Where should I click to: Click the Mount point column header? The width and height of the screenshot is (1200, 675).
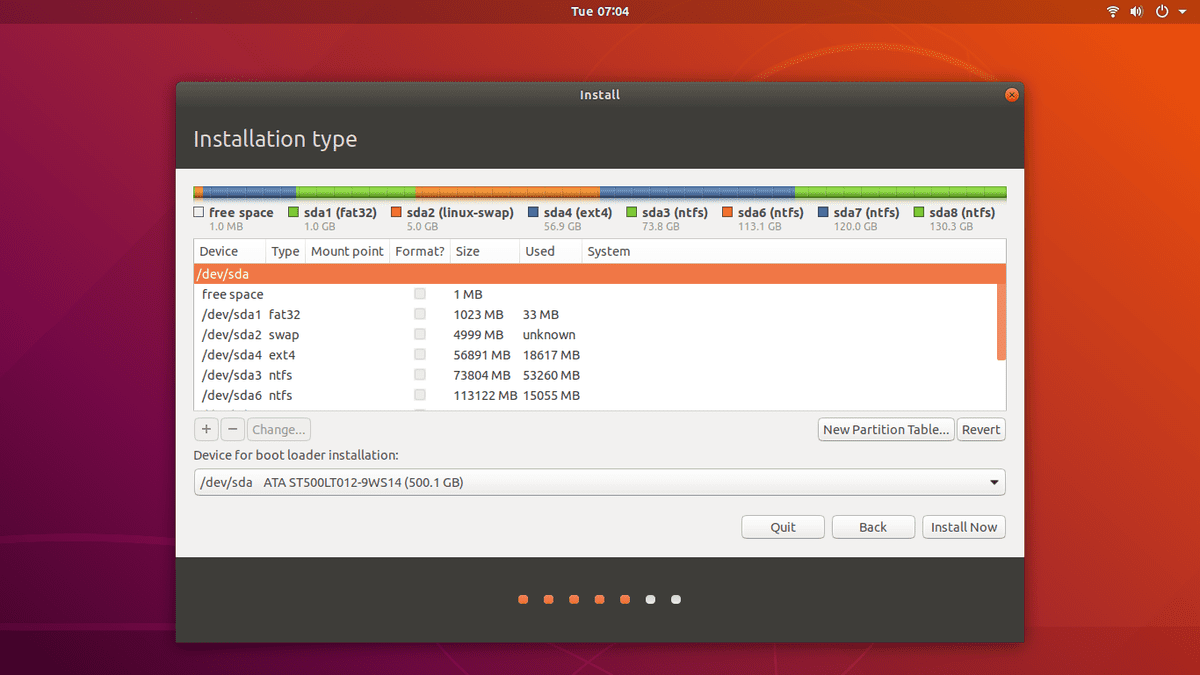(x=347, y=252)
